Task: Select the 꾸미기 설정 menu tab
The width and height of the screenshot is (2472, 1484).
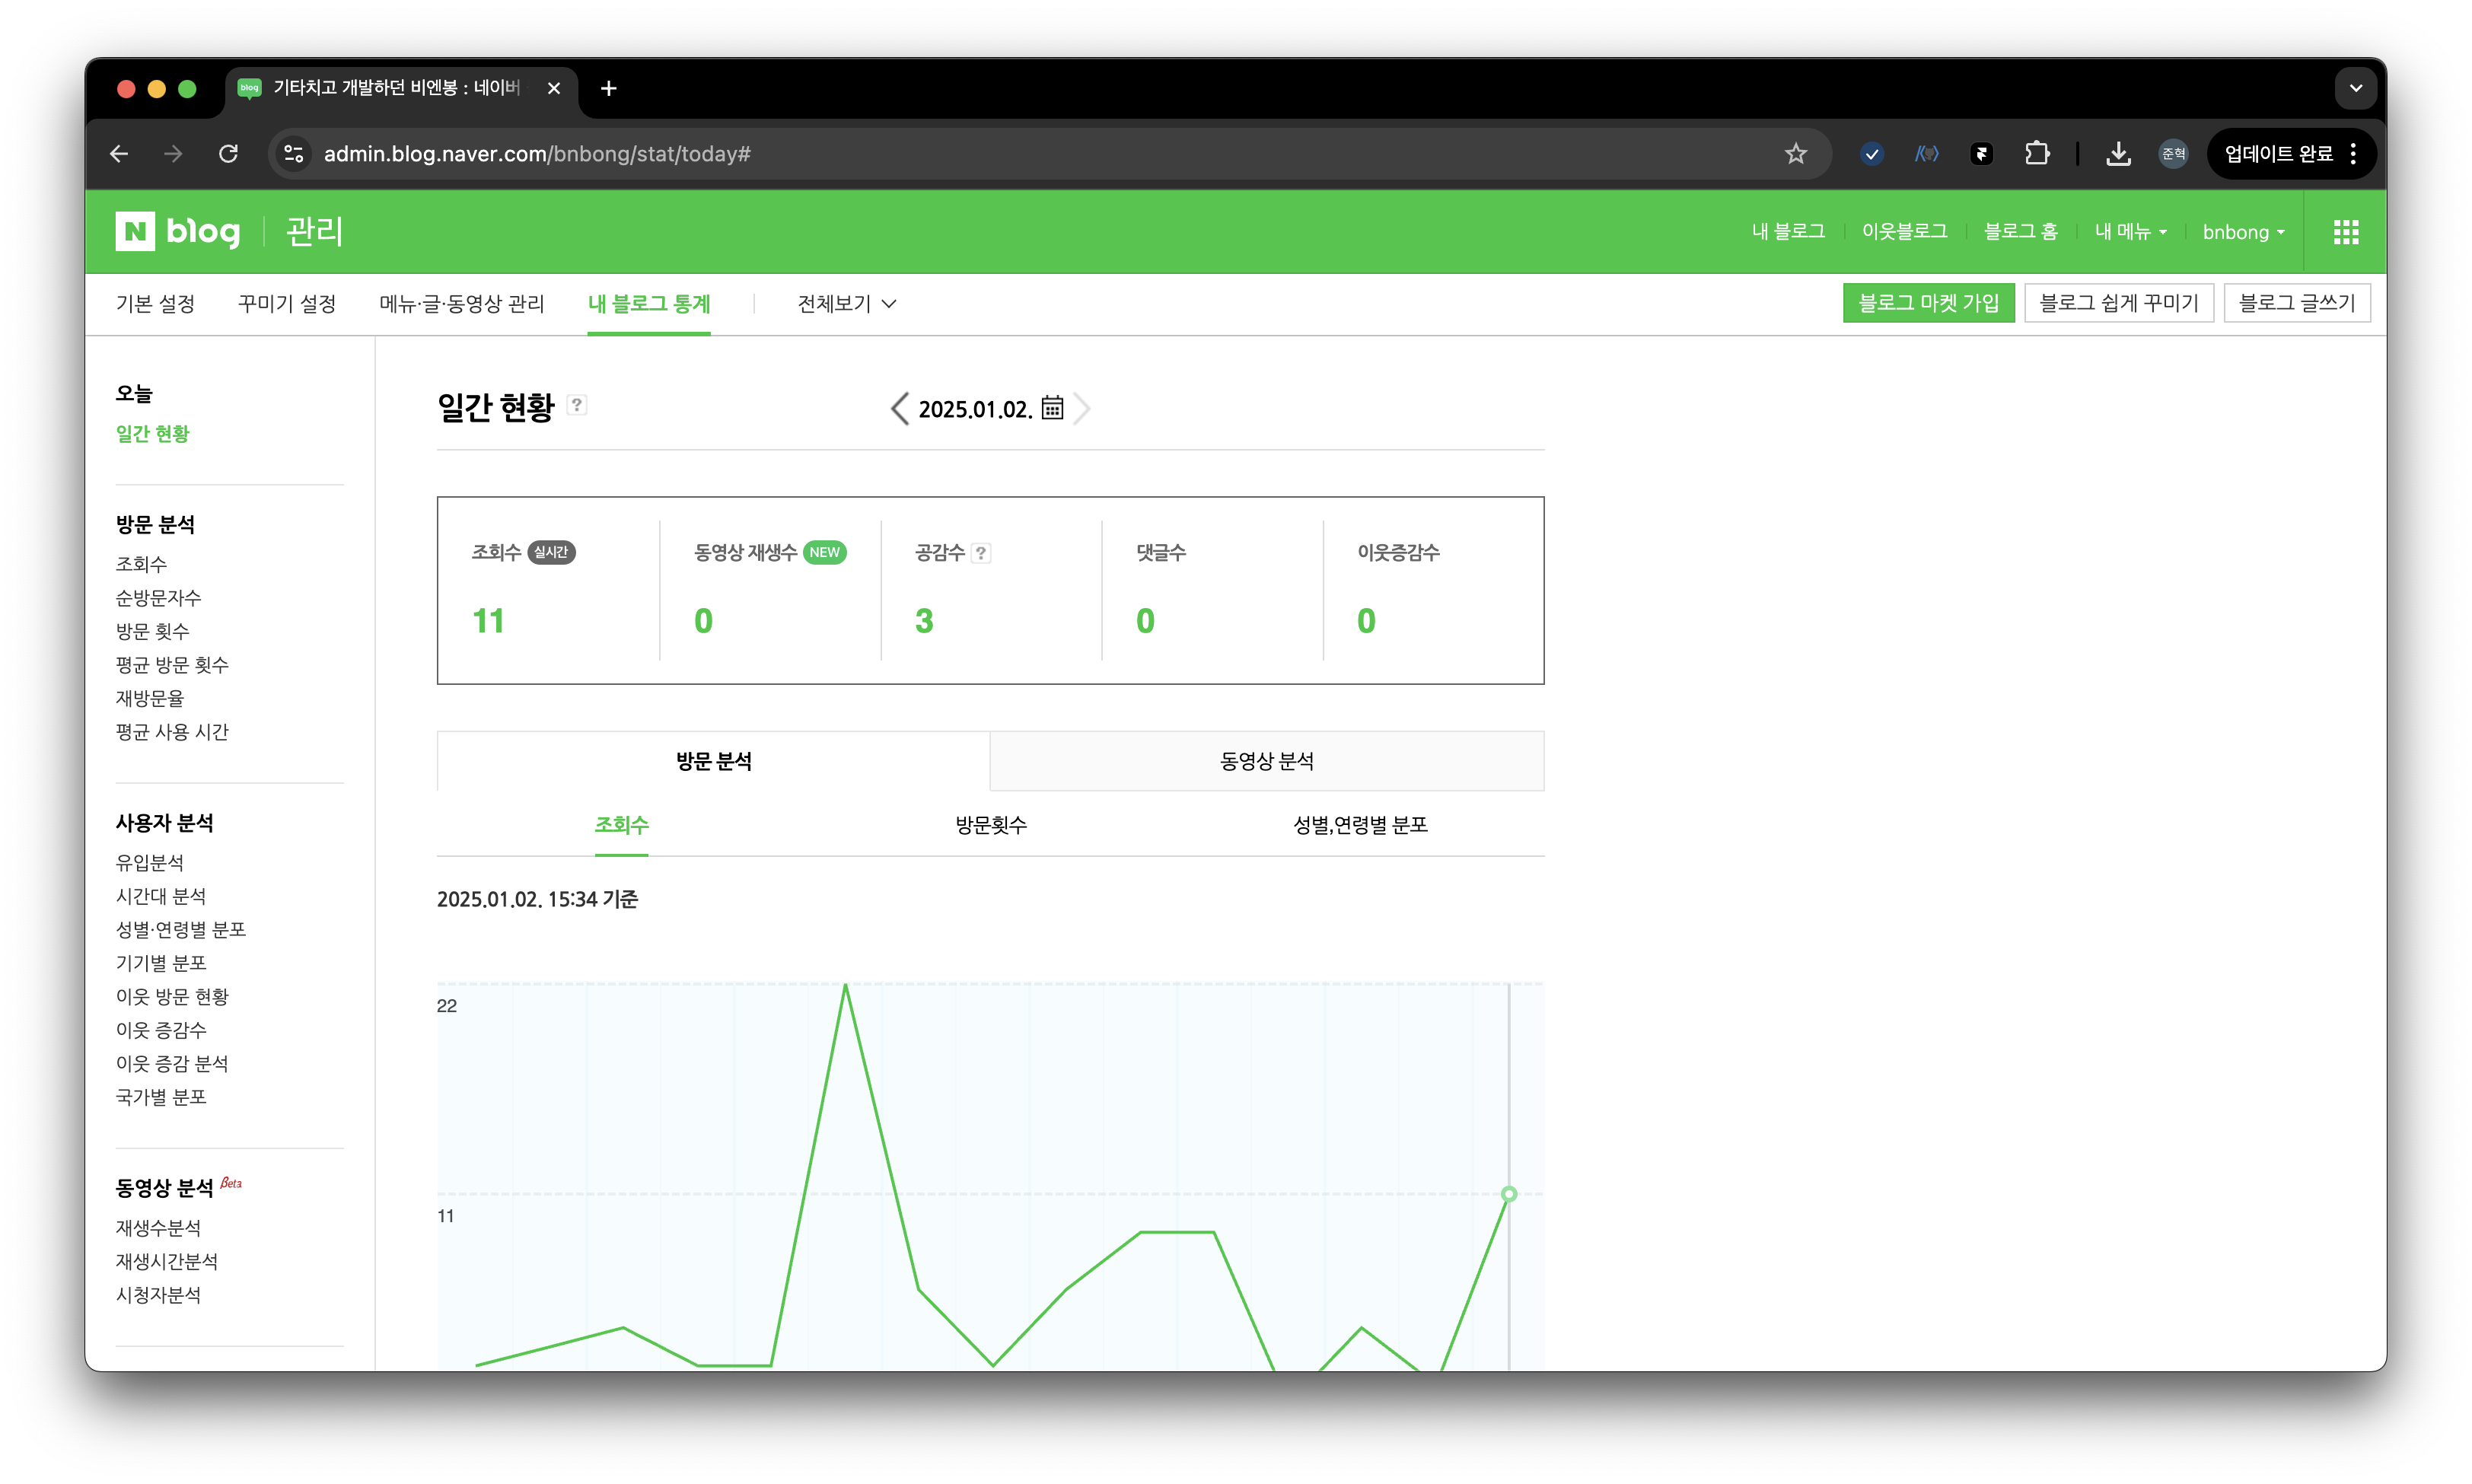Action: [287, 304]
